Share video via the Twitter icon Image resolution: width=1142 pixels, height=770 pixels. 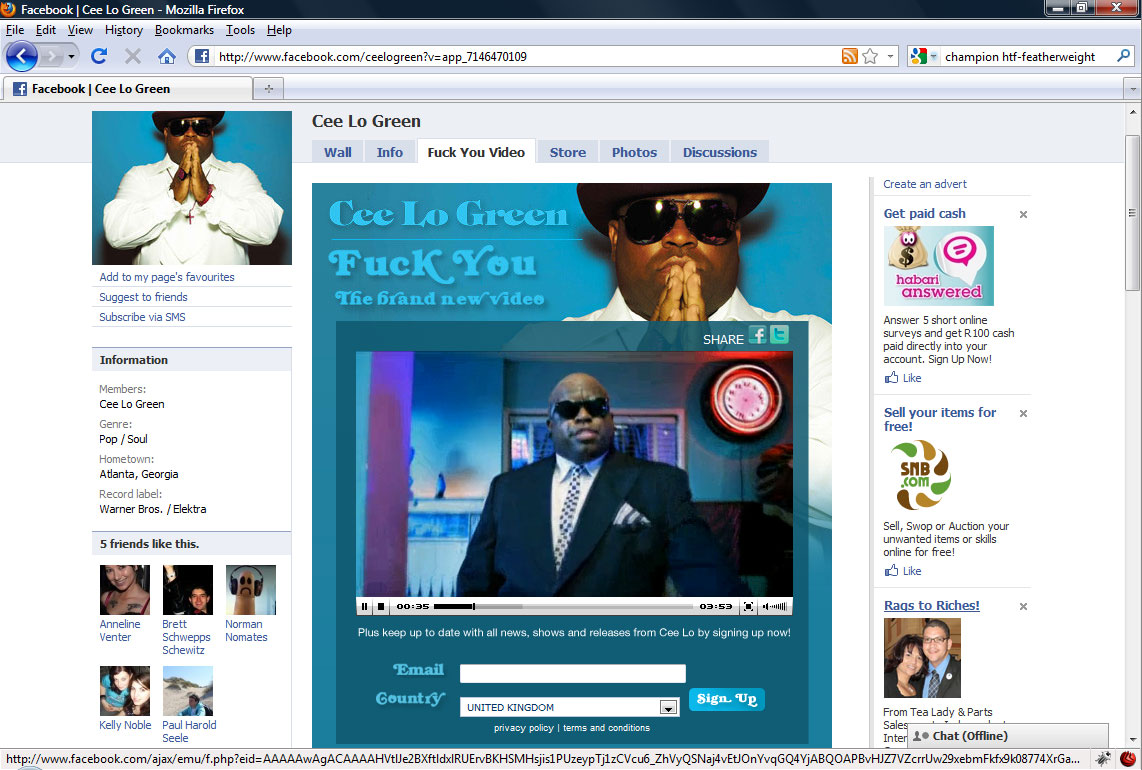[x=779, y=334]
